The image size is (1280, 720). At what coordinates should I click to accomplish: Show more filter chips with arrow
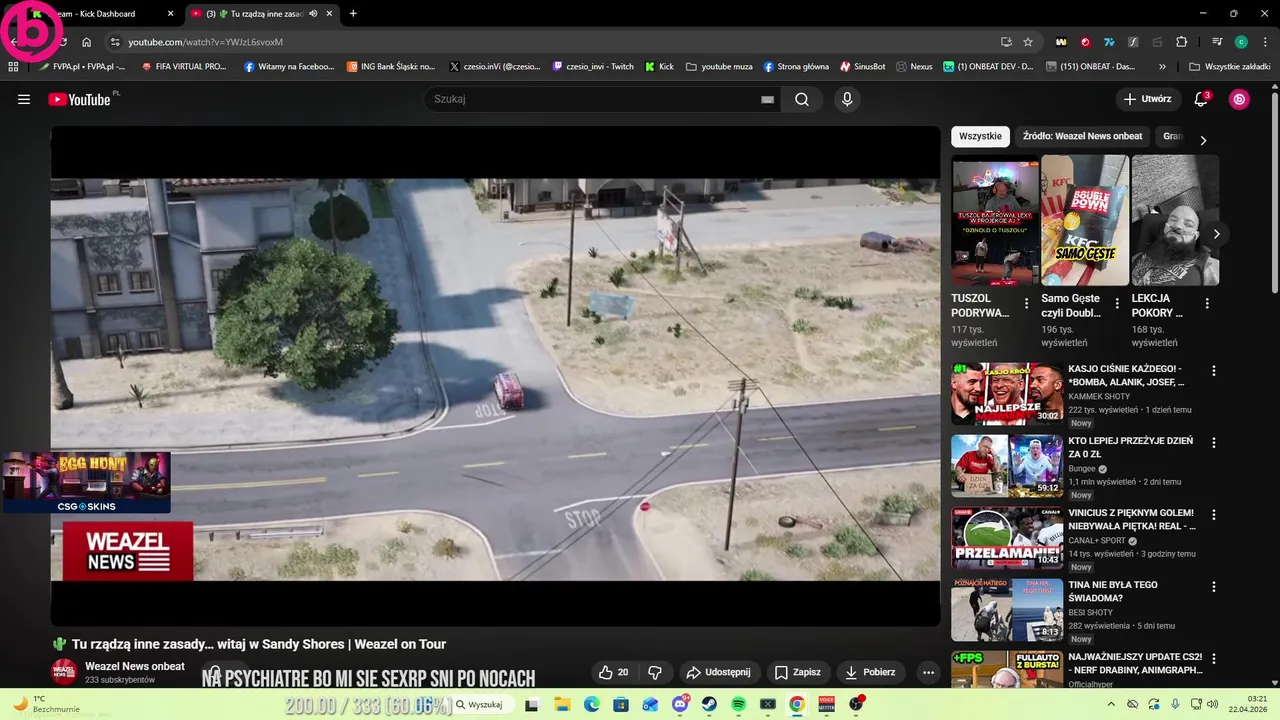tap(1203, 140)
